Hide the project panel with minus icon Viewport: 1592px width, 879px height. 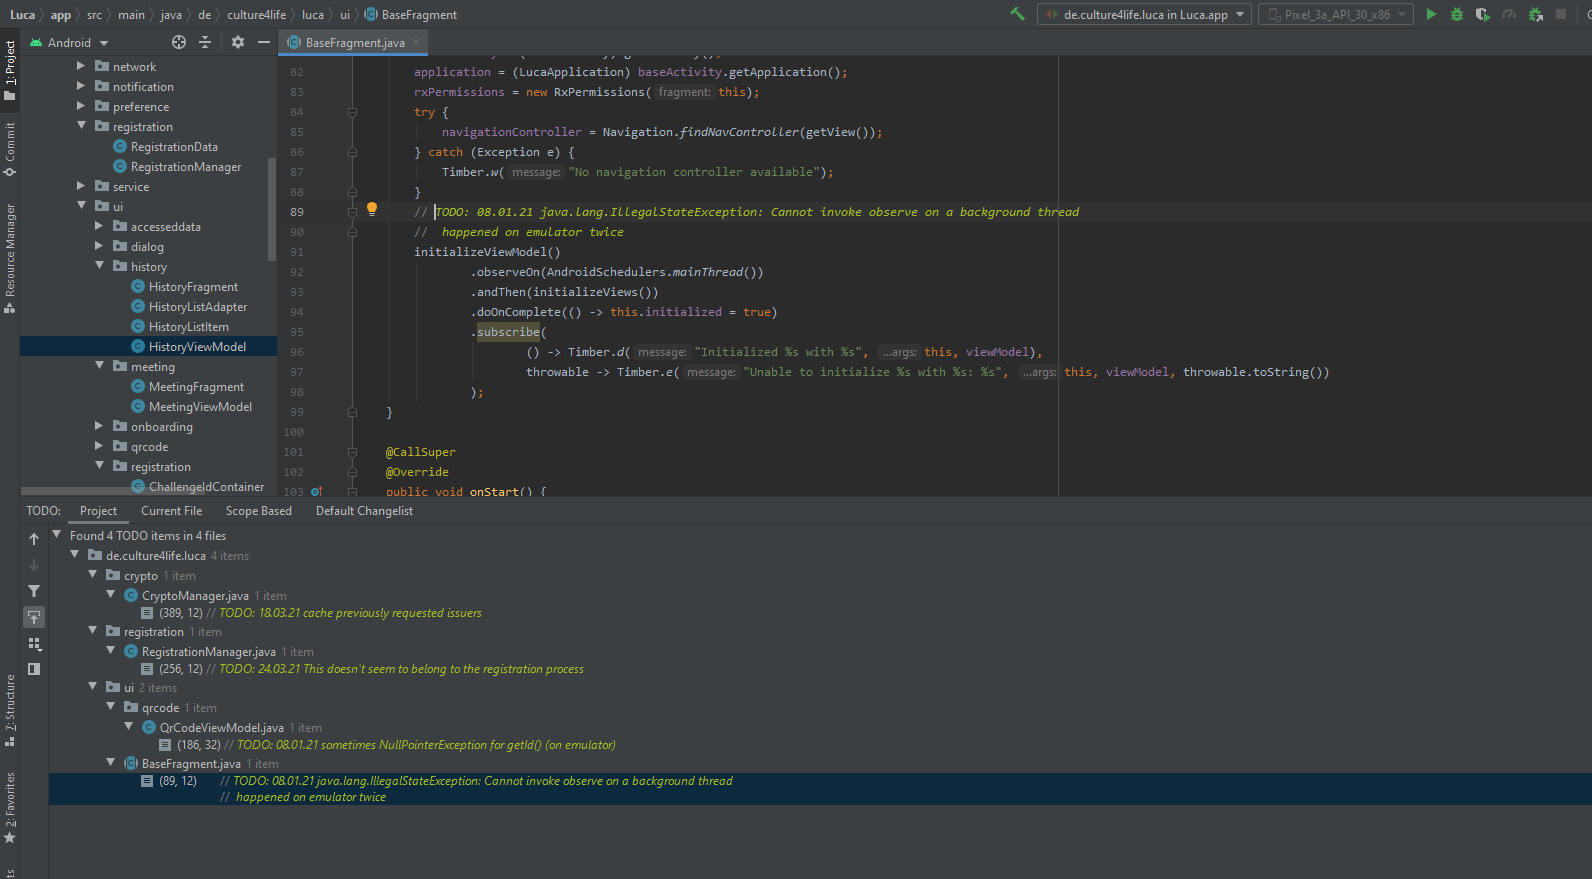263,42
